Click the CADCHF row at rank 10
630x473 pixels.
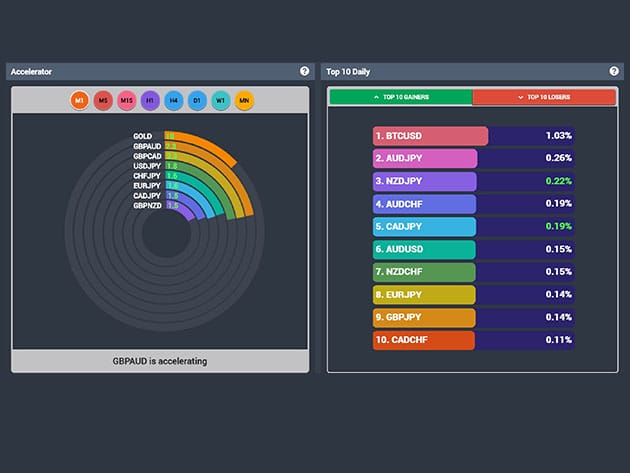pyautogui.click(x=473, y=340)
